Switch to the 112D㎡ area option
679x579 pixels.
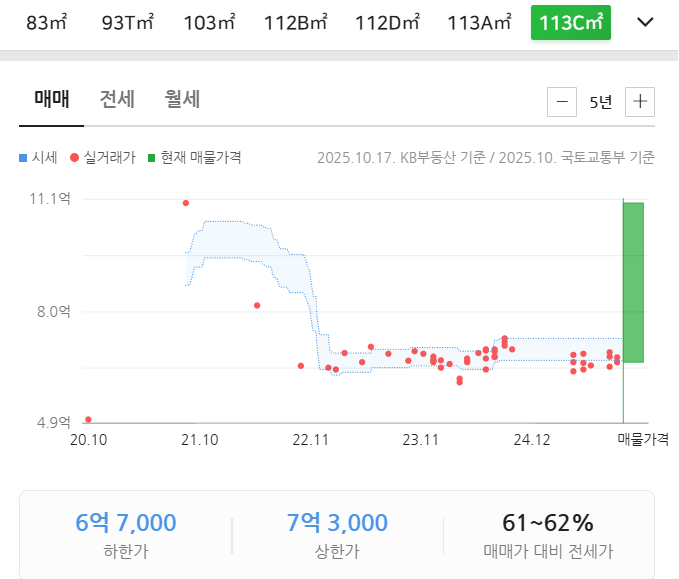point(387,22)
